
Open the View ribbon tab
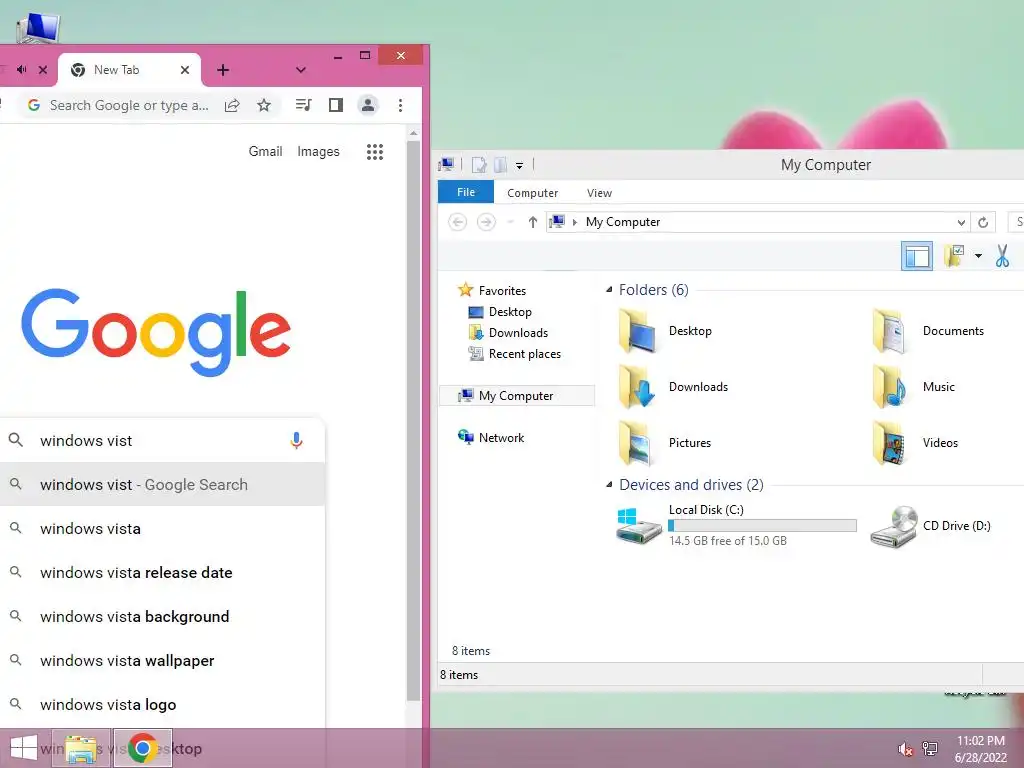599,193
